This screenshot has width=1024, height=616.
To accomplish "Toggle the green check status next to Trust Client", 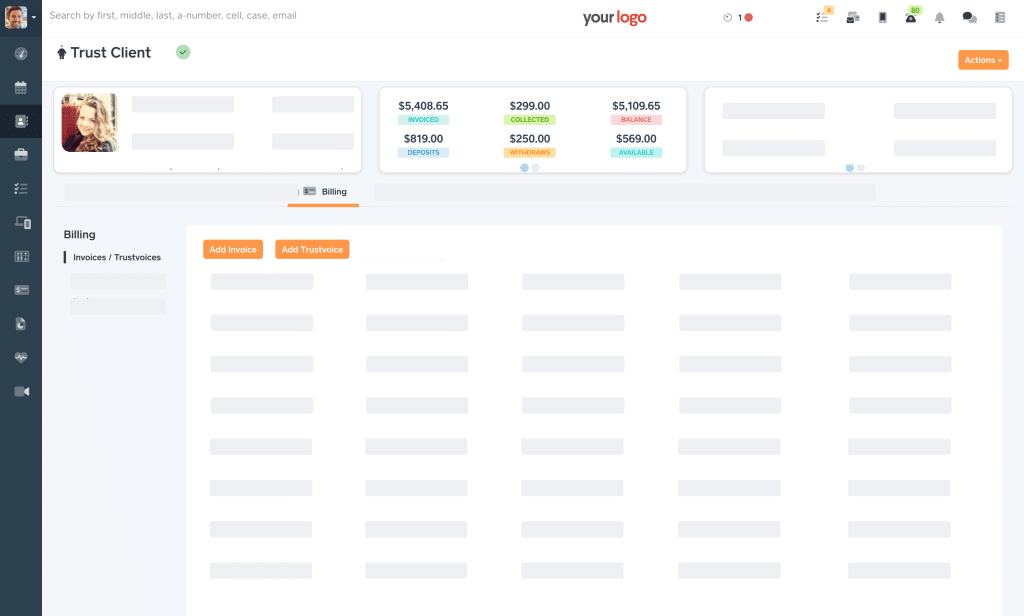I will point(183,52).
